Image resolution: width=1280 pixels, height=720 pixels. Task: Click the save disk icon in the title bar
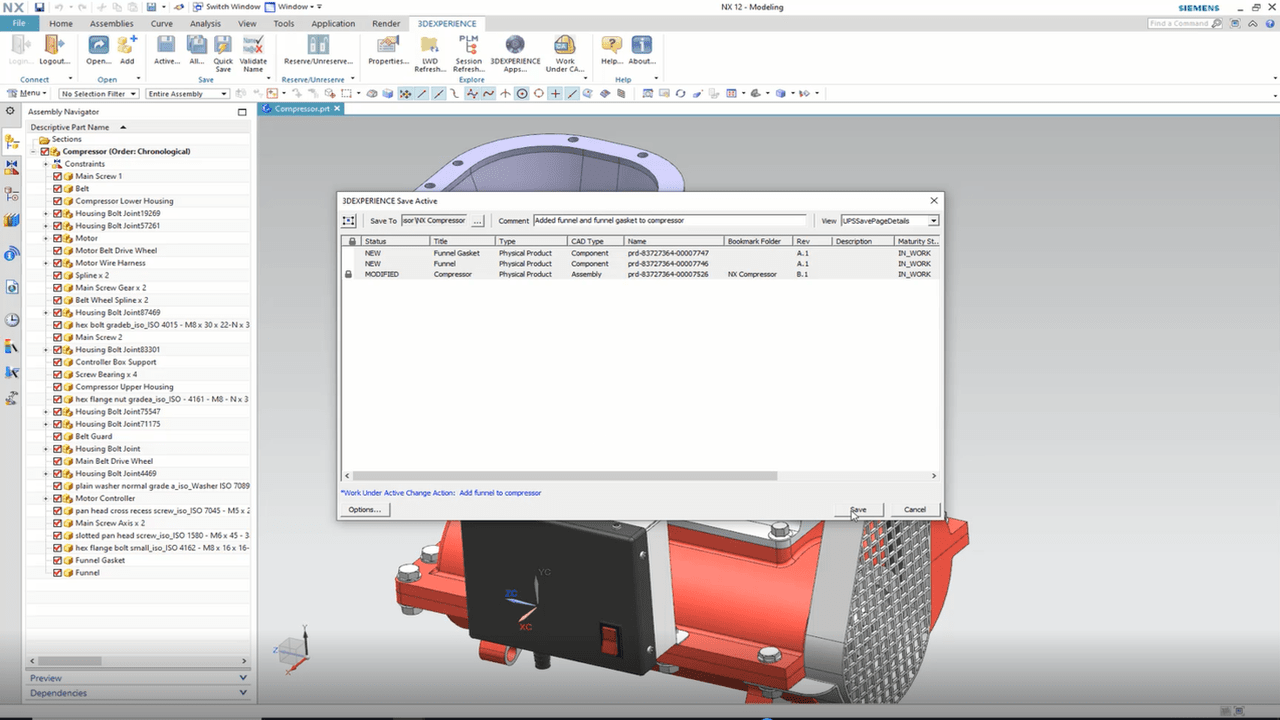39,7
